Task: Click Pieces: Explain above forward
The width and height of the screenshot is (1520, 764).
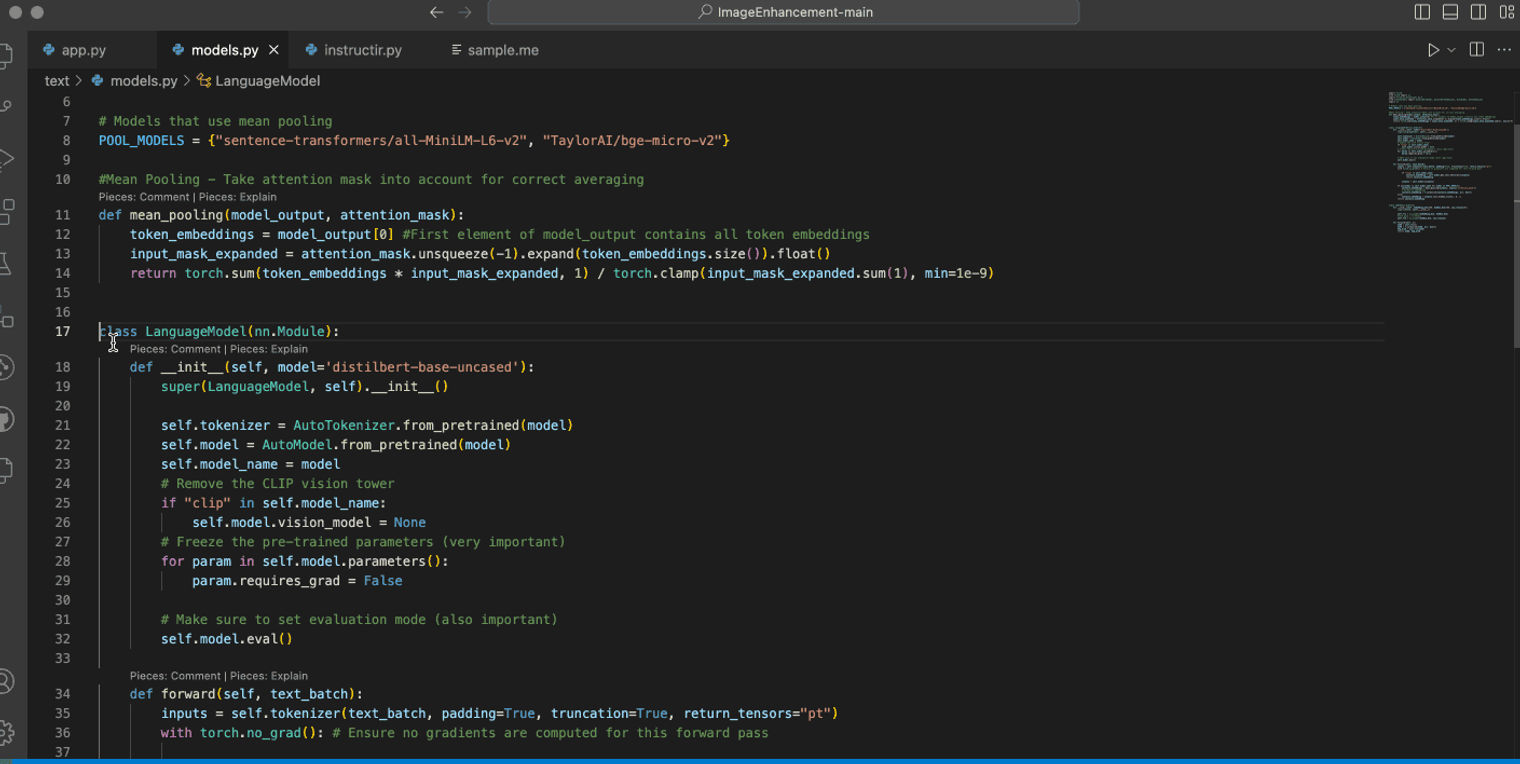Action: pyautogui.click(x=269, y=676)
